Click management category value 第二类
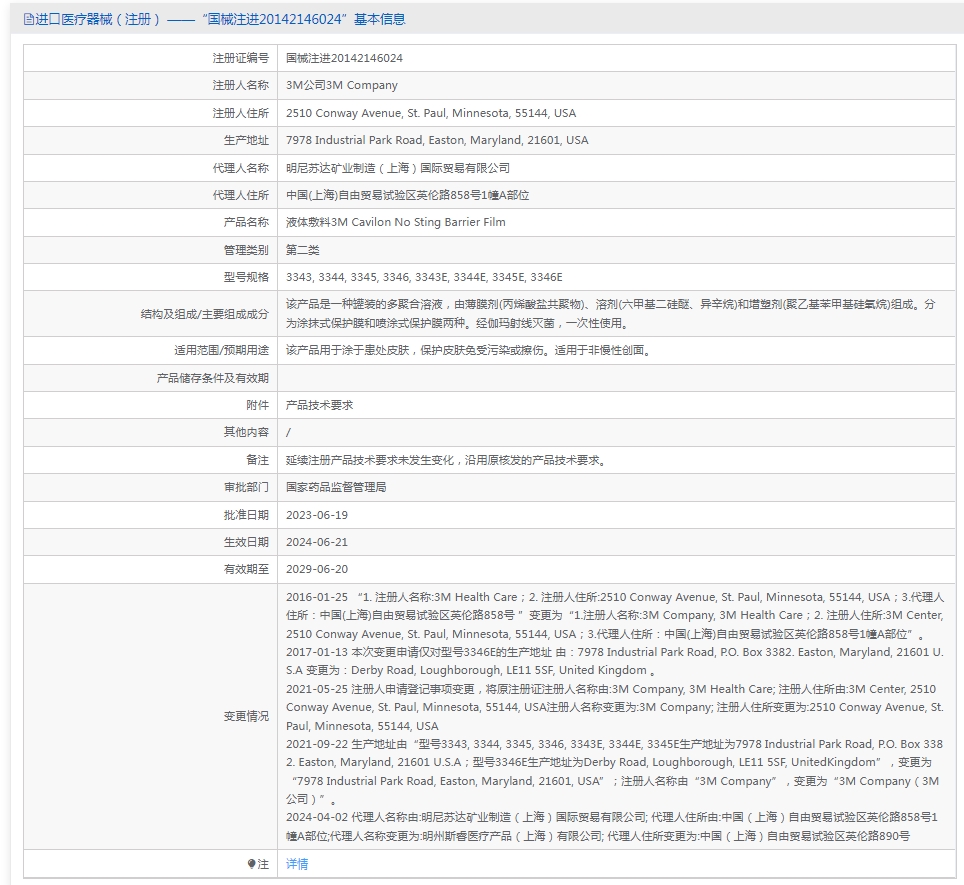 point(302,250)
